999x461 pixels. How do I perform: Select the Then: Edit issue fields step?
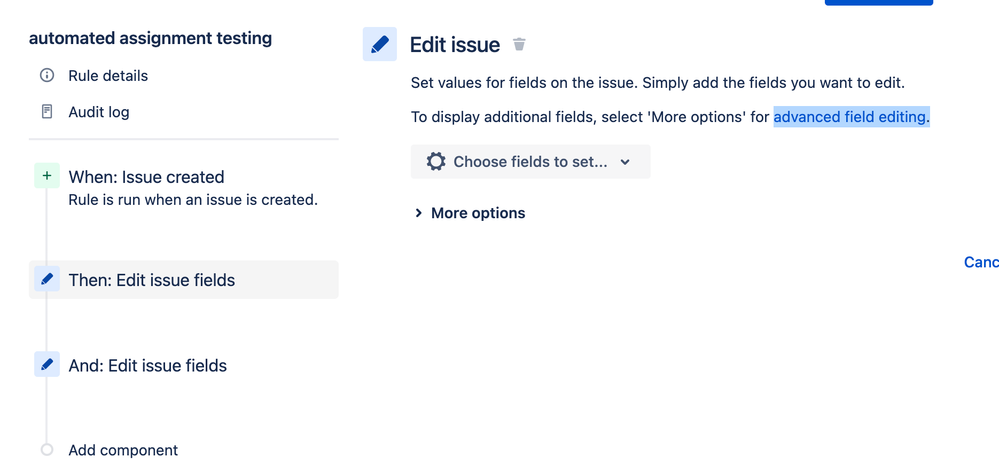(x=183, y=280)
